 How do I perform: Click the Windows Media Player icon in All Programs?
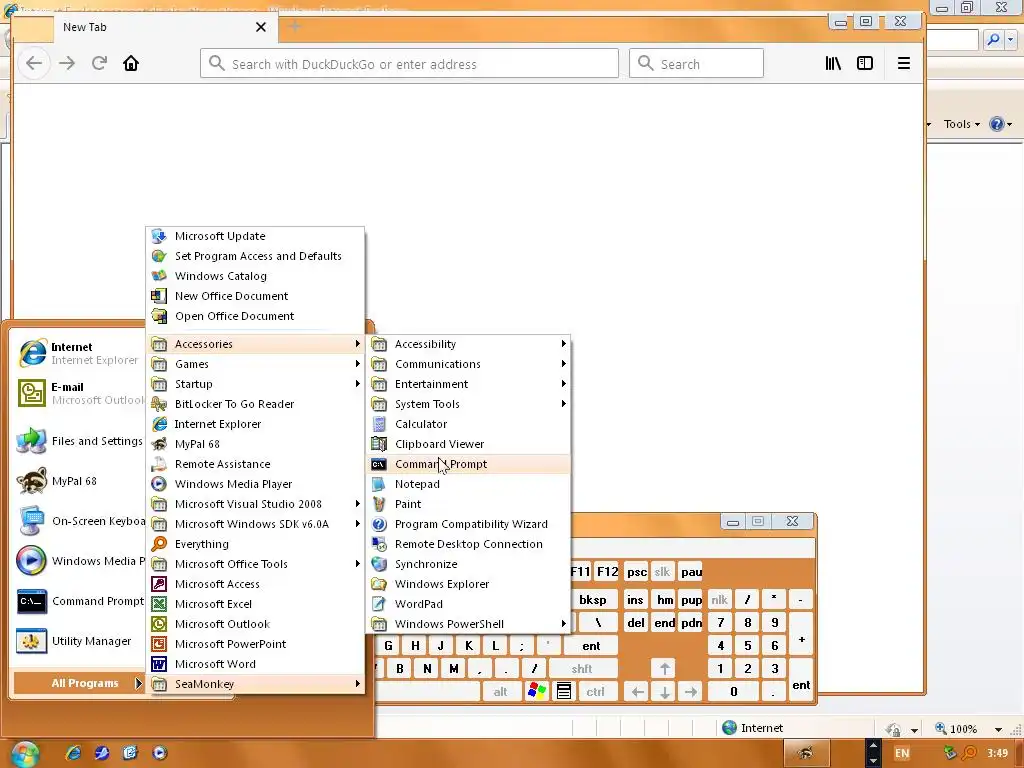coord(159,484)
